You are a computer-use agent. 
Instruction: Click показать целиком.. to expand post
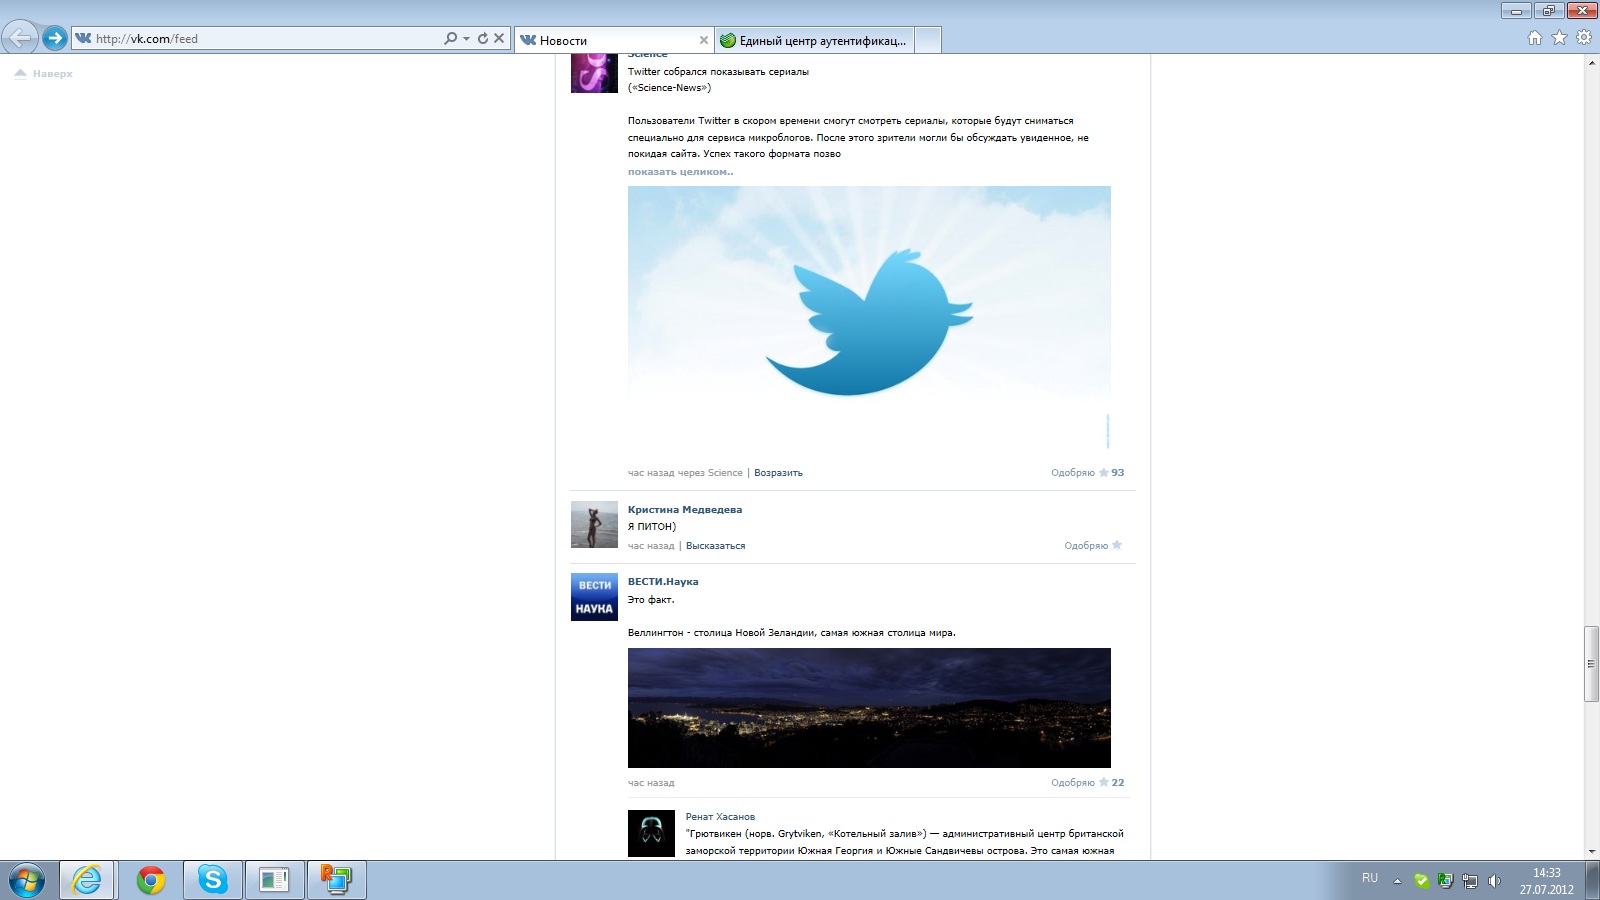[680, 172]
